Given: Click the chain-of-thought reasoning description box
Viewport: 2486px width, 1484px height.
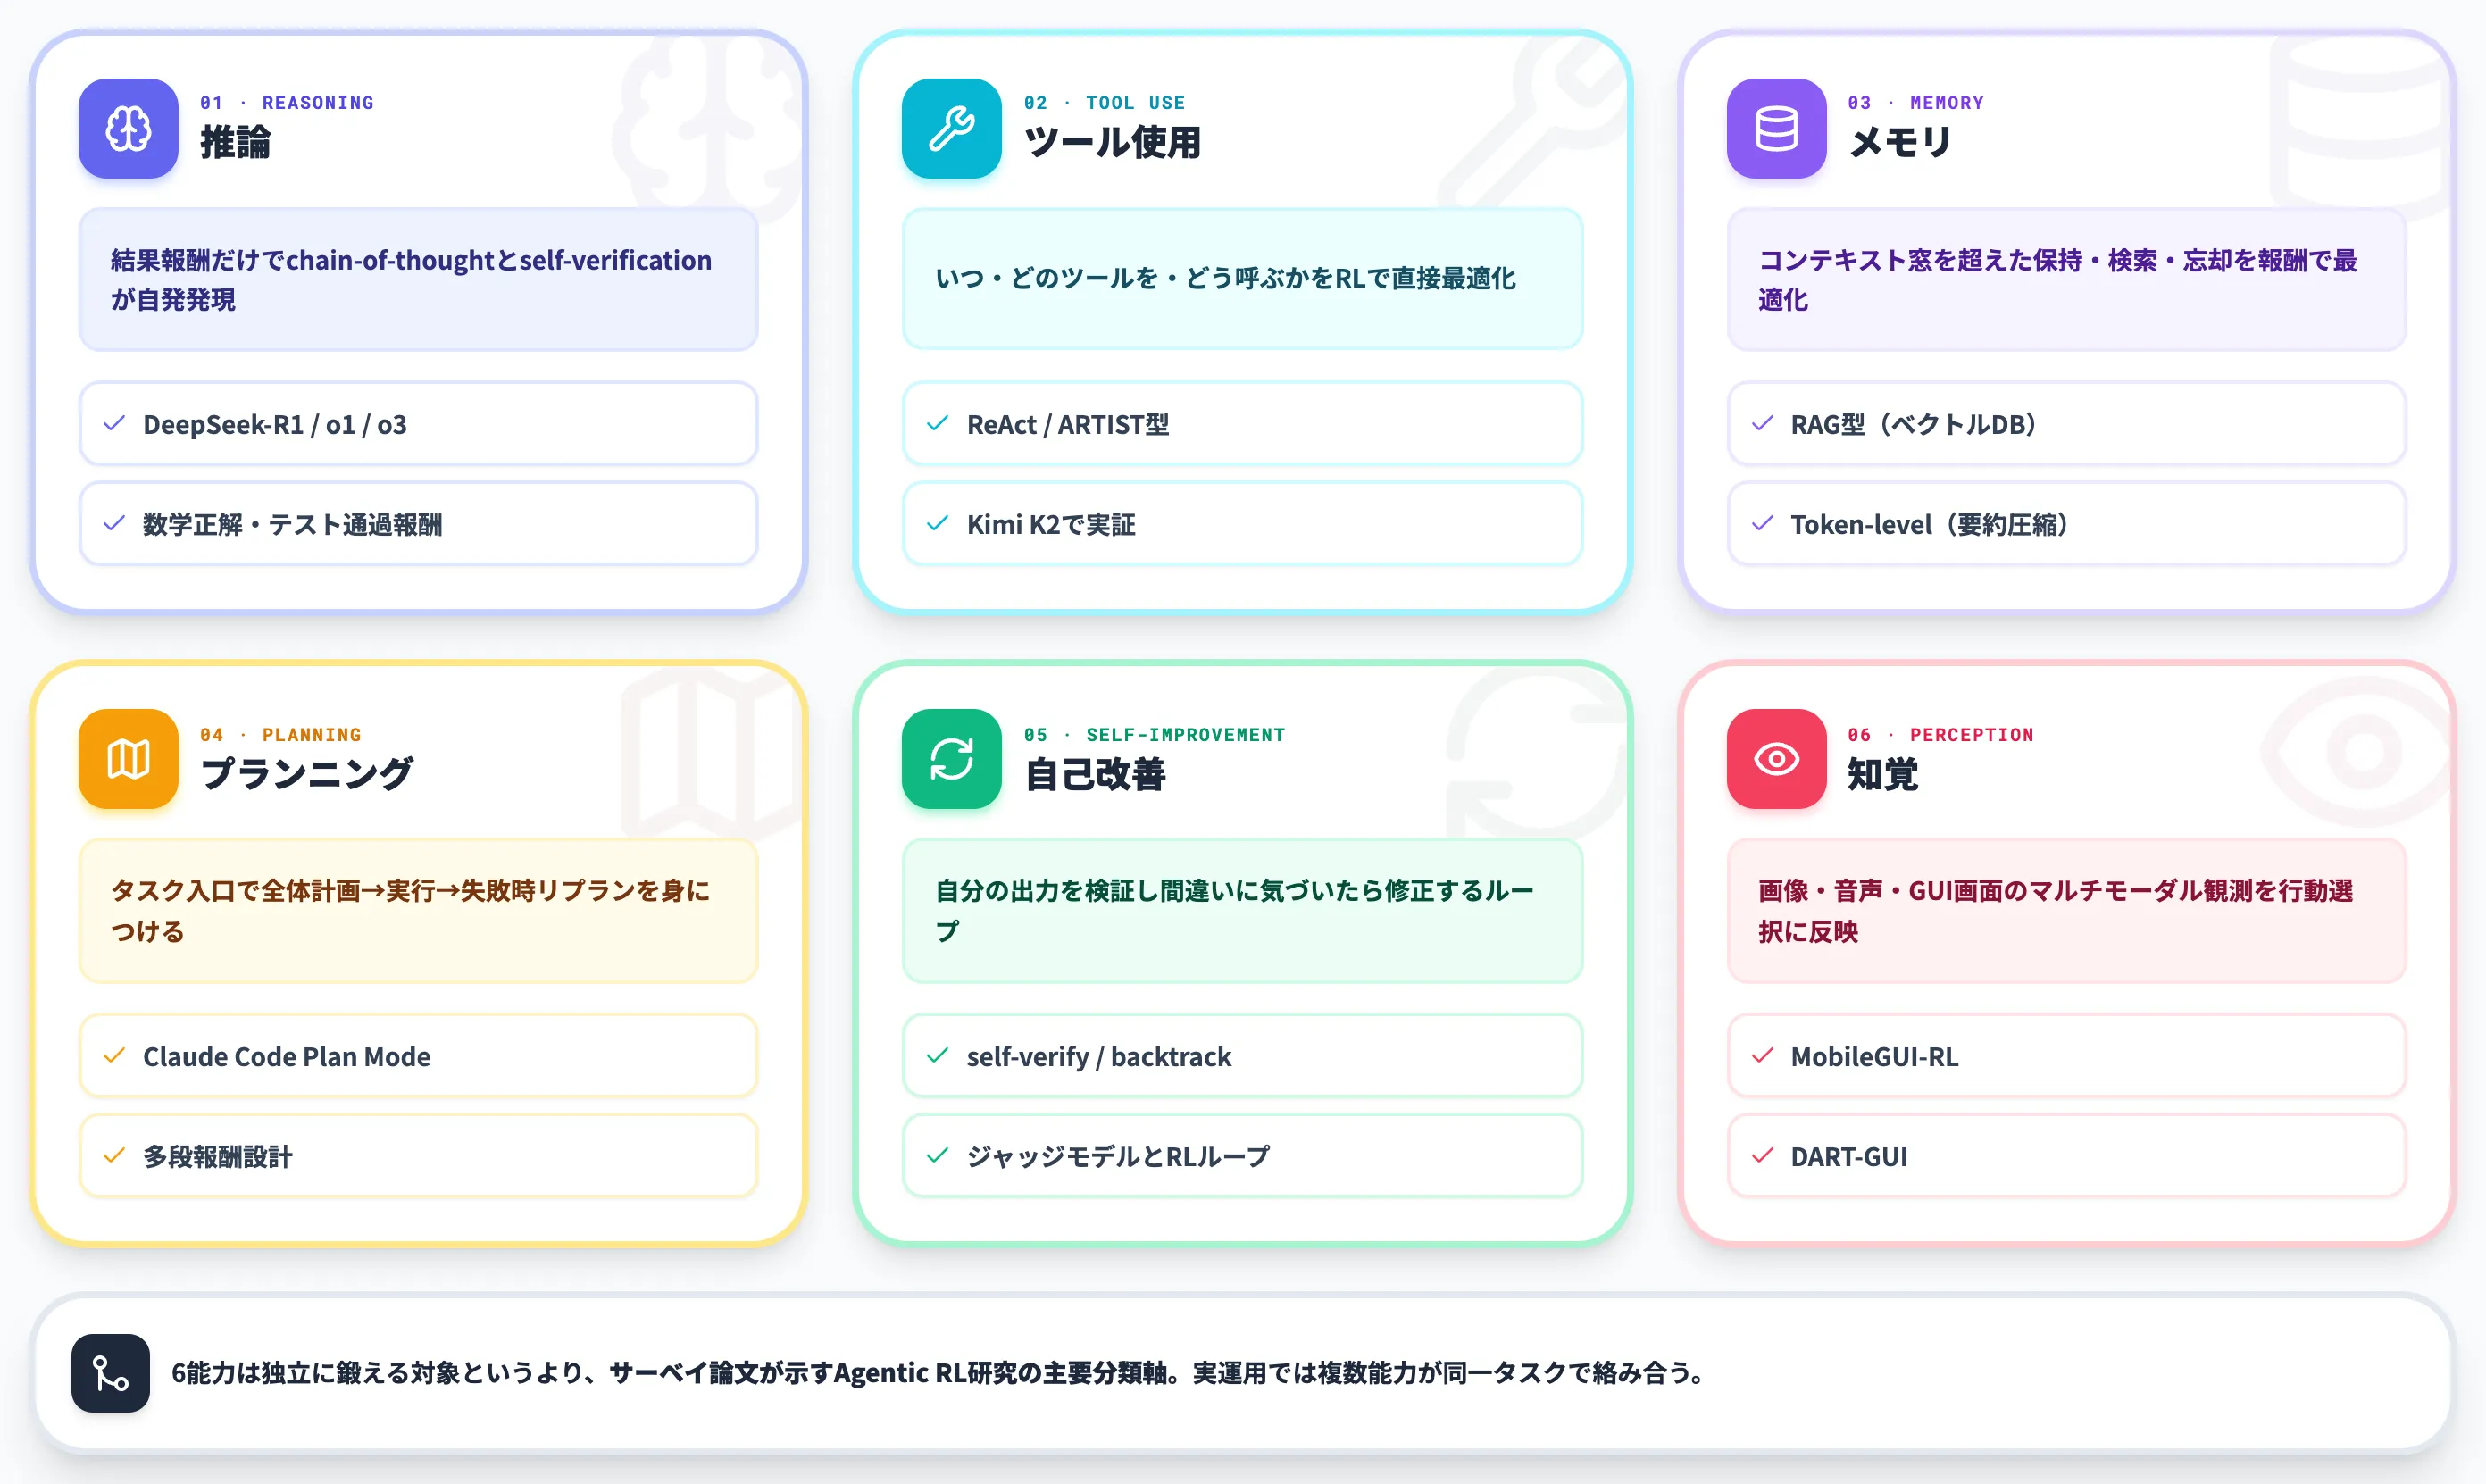Looking at the screenshot, I should pos(418,279).
